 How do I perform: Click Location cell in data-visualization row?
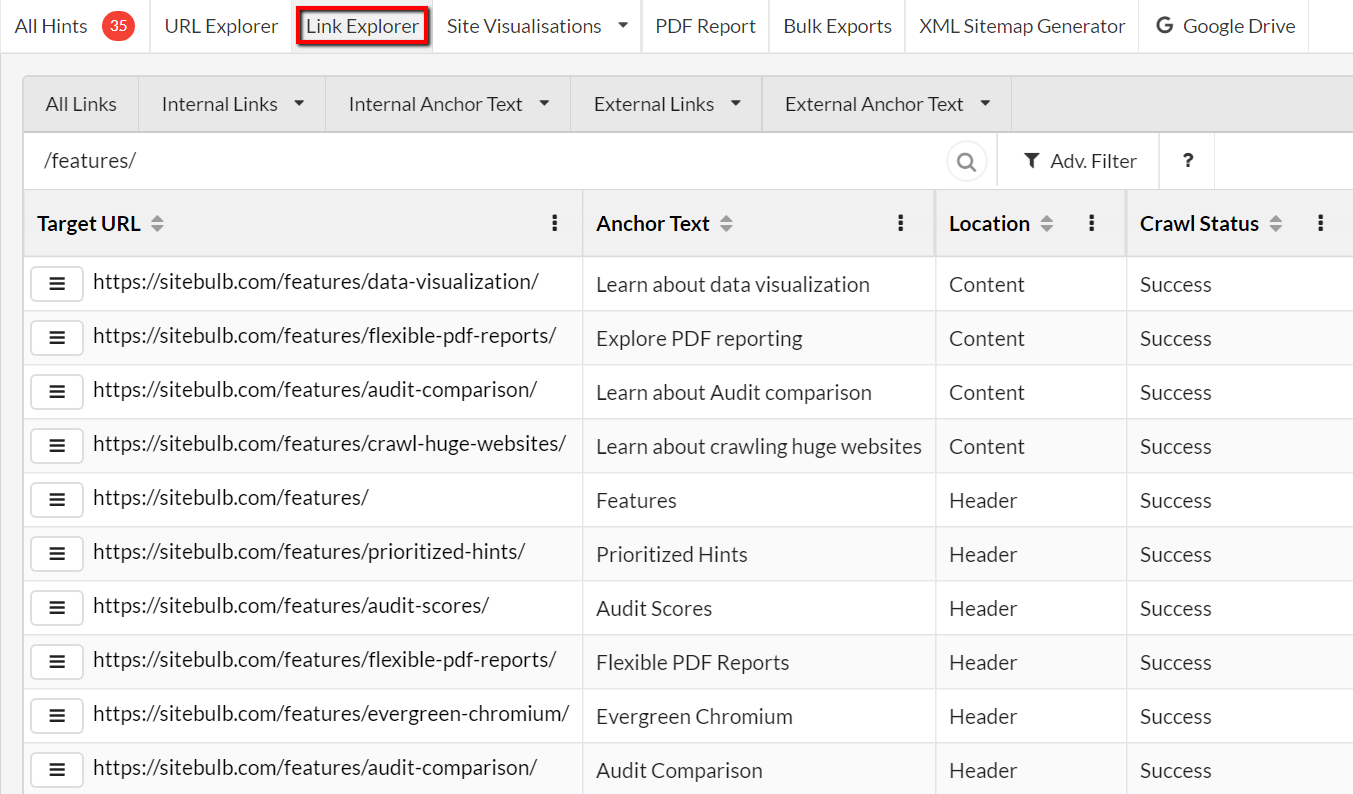[x=1031, y=284]
